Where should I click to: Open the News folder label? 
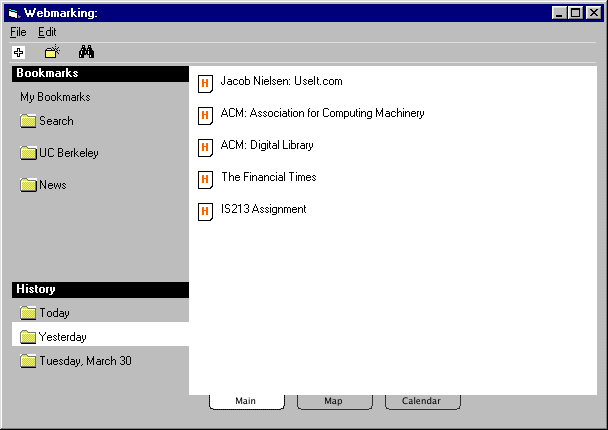pos(53,185)
